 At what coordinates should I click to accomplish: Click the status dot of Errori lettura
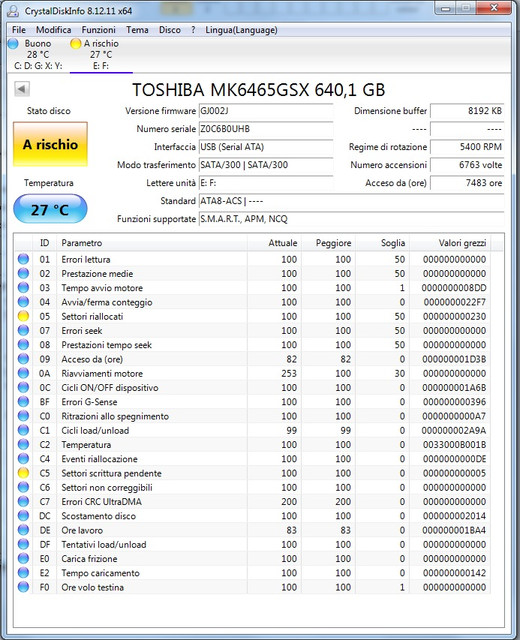[x=24, y=259]
